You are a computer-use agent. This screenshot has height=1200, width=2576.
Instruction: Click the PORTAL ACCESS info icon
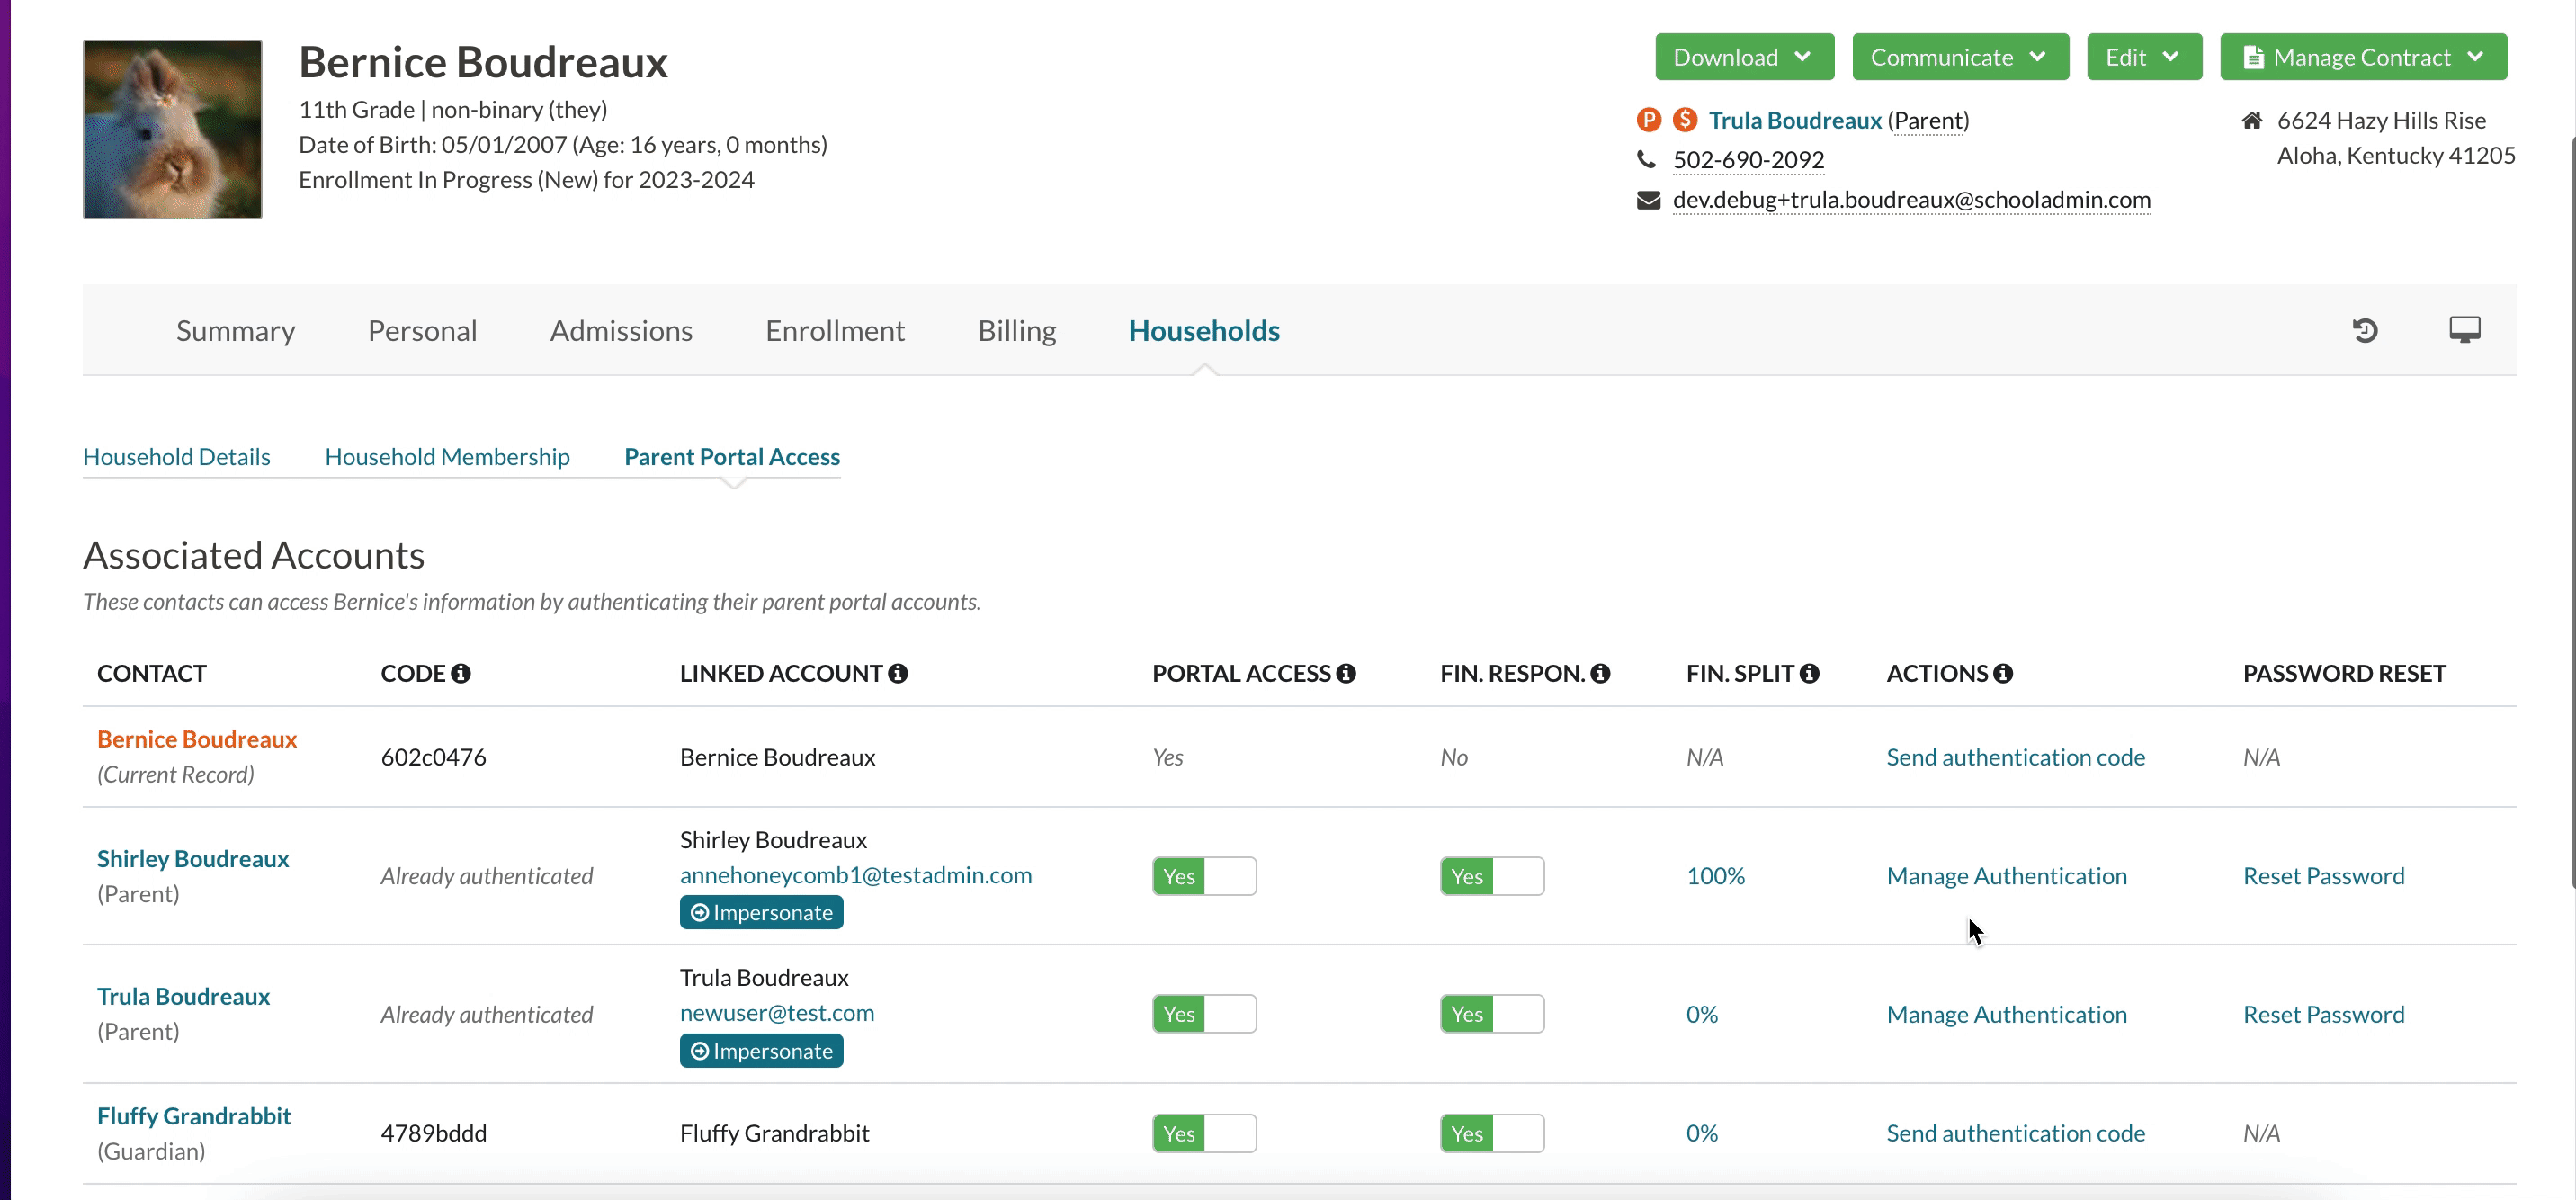point(1346,673)
